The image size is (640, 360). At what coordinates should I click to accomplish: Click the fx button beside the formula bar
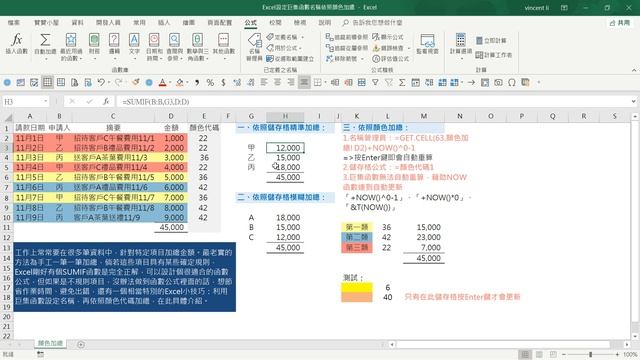tap(106, 101)
